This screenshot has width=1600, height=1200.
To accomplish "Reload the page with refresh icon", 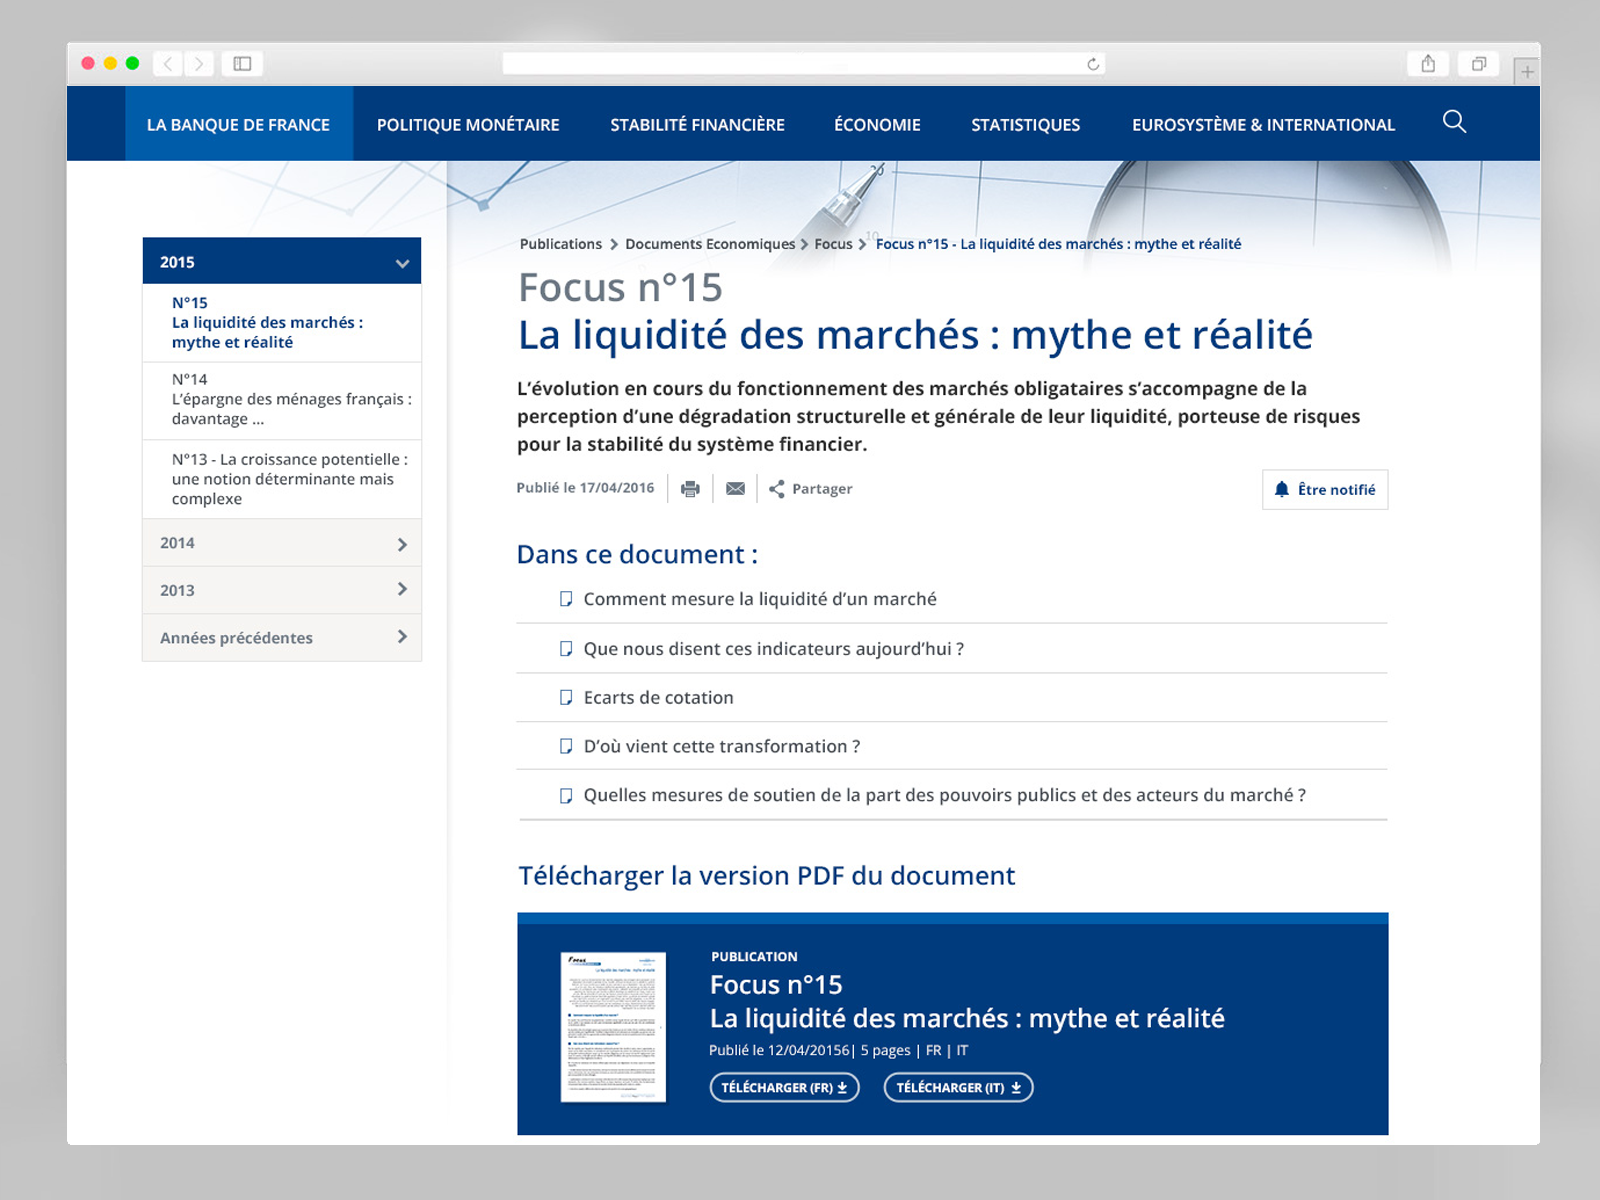I will pos(1093,64).
